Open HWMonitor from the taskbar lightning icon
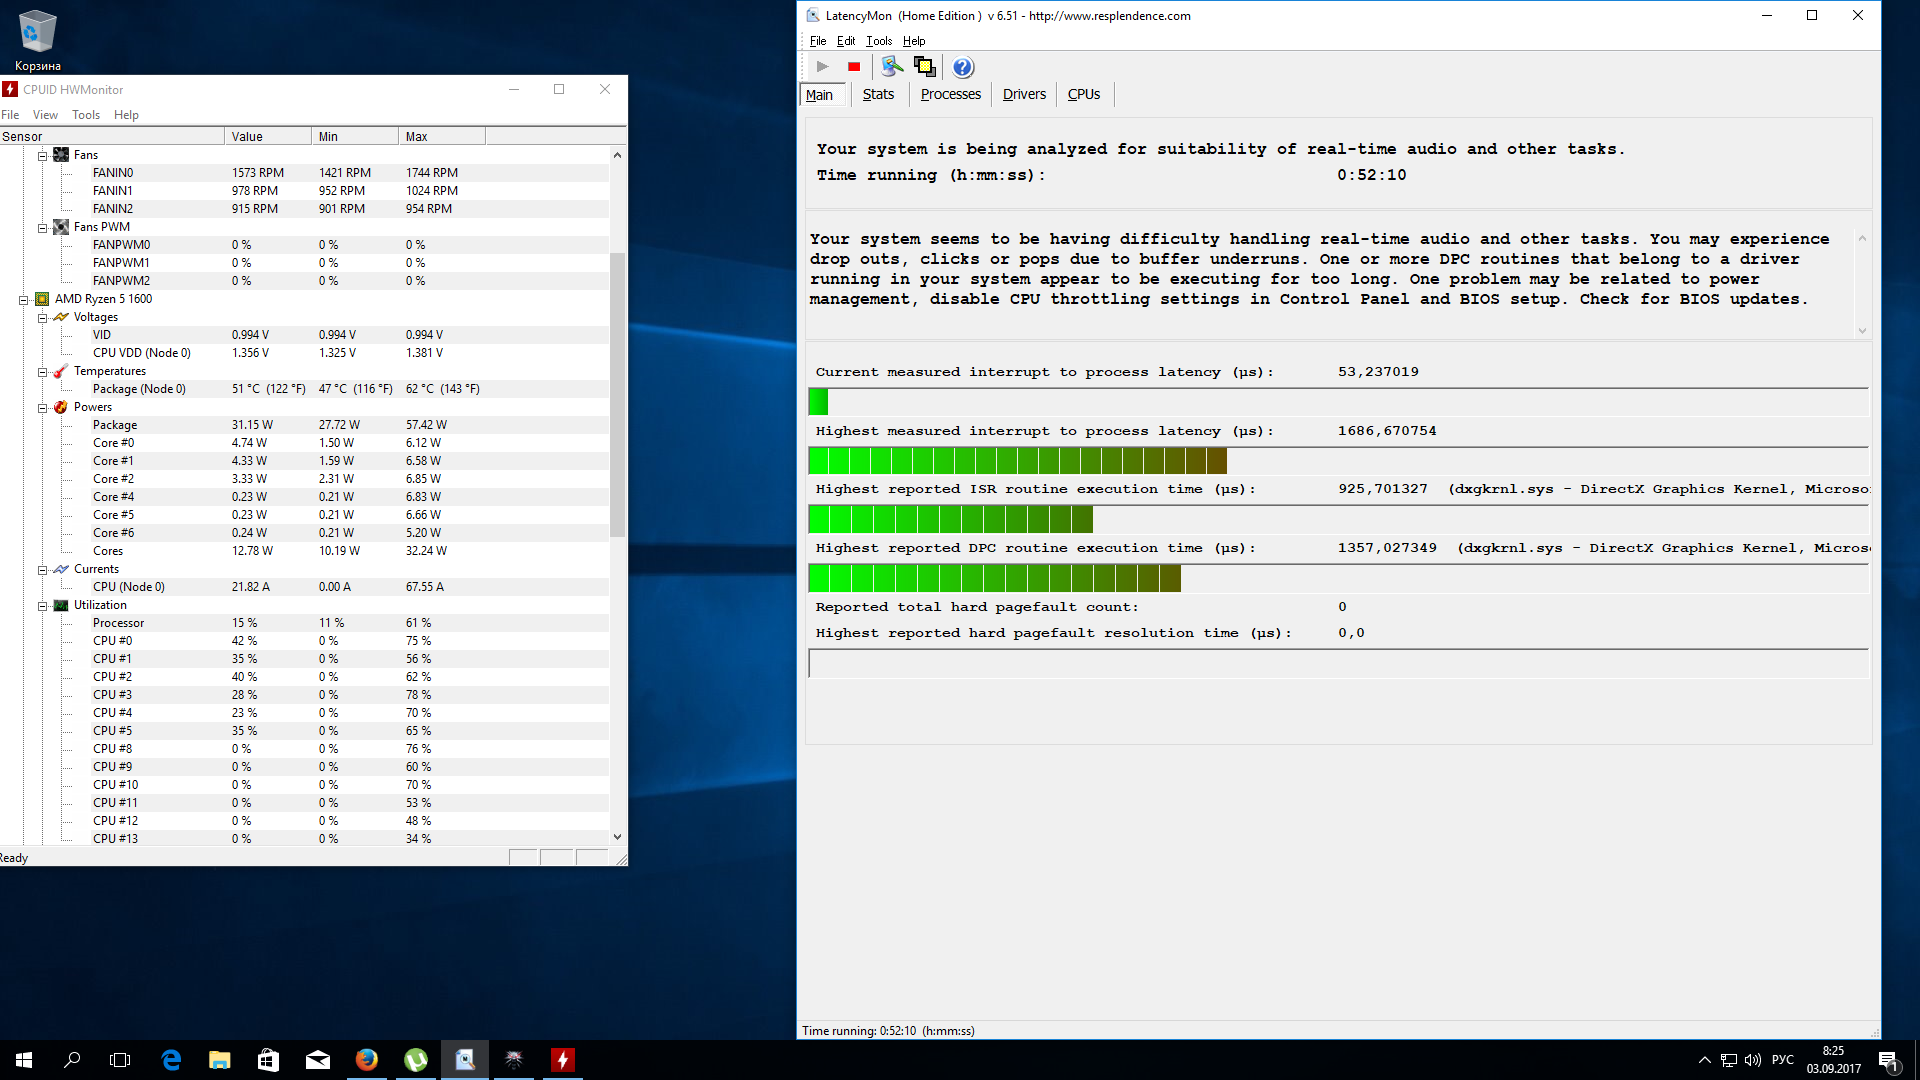 (x=563, y=1060)
